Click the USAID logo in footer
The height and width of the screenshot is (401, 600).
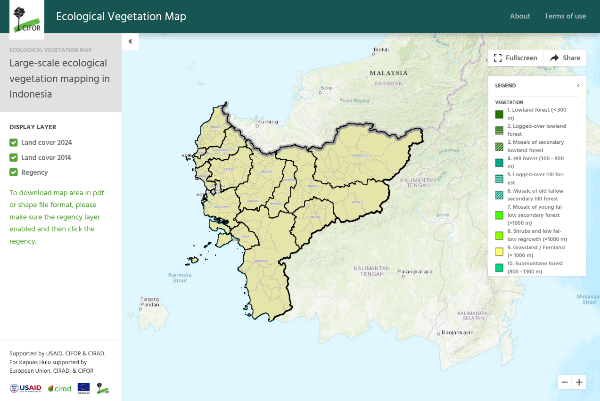26,388
